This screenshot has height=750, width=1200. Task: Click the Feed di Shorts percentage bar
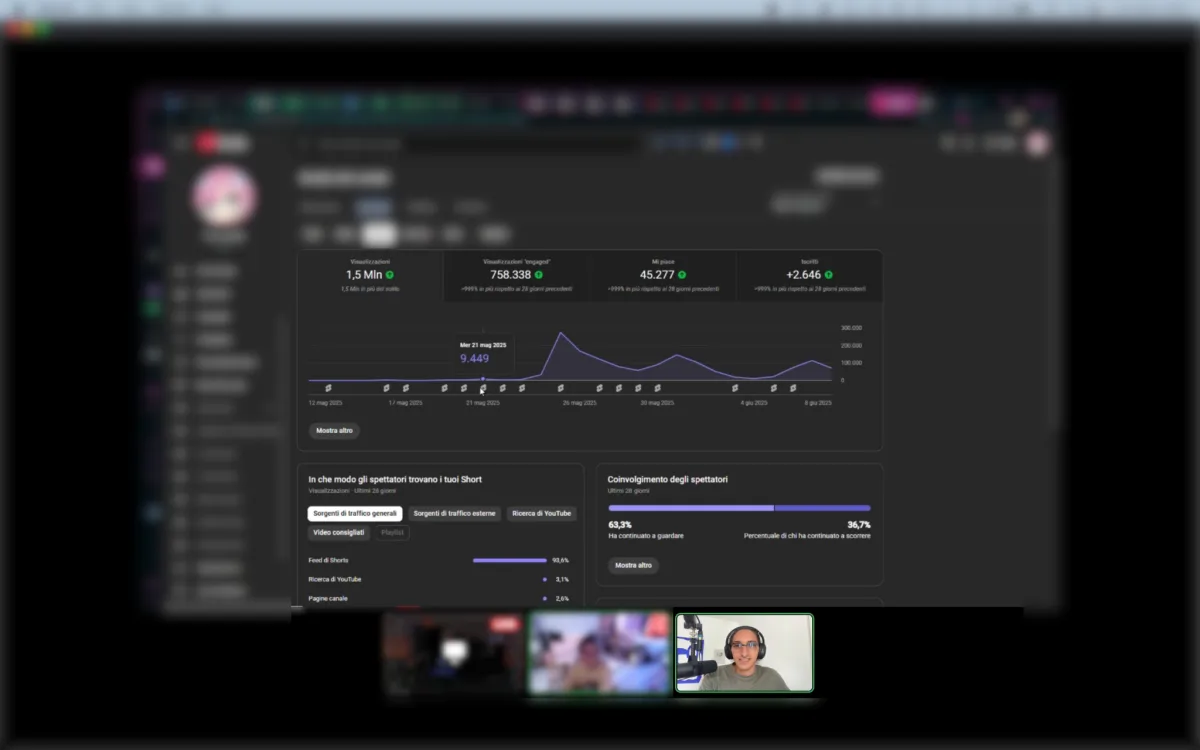click(x=510, y=560)
